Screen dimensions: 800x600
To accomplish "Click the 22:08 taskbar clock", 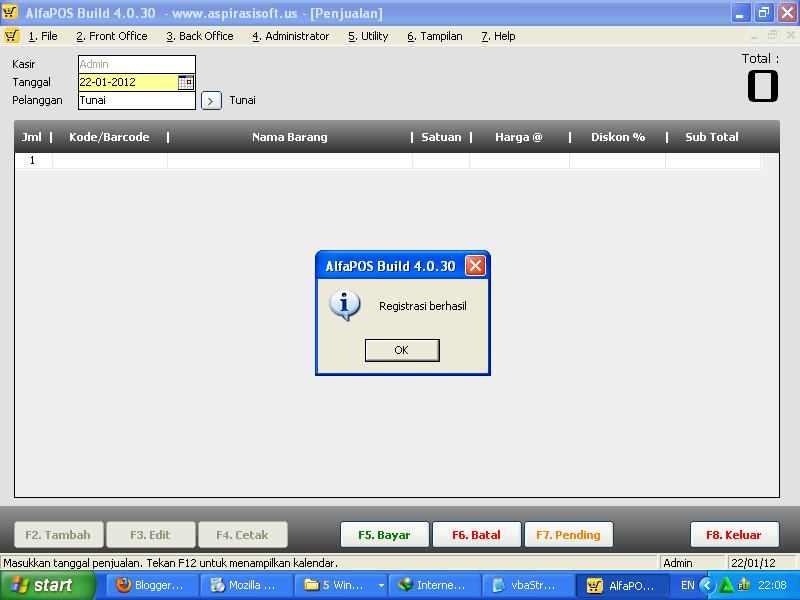I will point(773,585).
